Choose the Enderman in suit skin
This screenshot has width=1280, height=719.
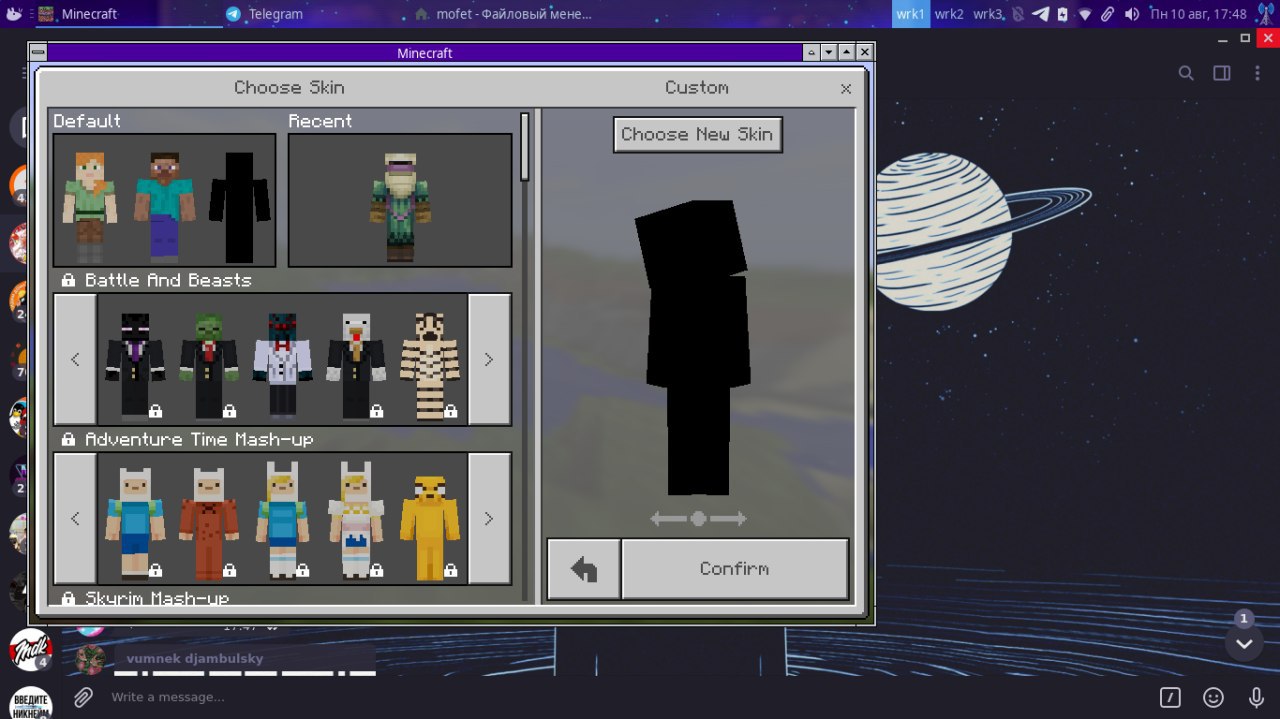[135, 365]
